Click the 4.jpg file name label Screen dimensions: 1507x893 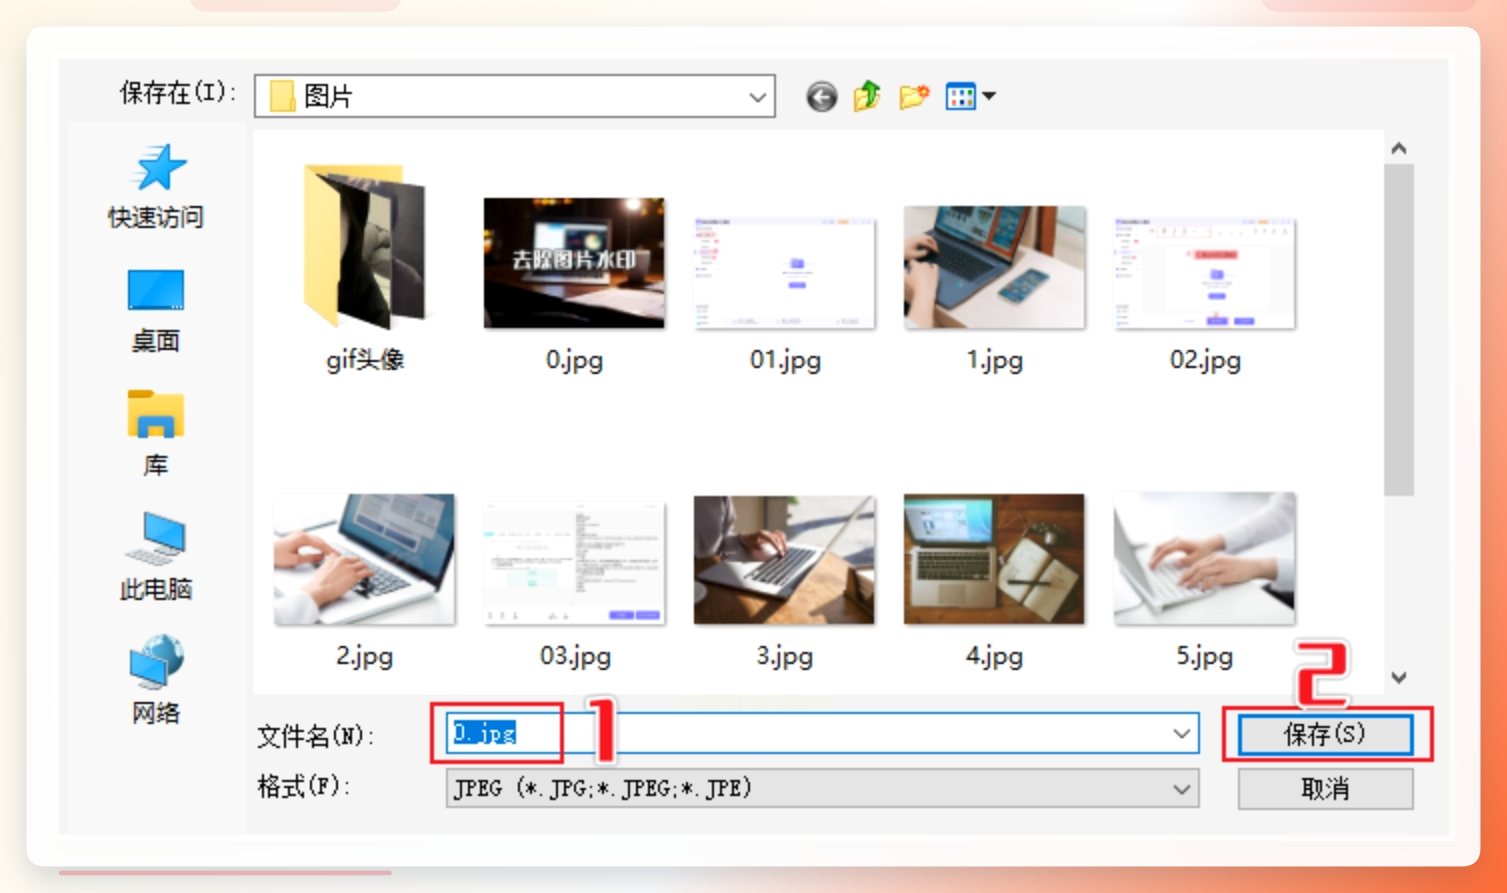pos(994,656)
